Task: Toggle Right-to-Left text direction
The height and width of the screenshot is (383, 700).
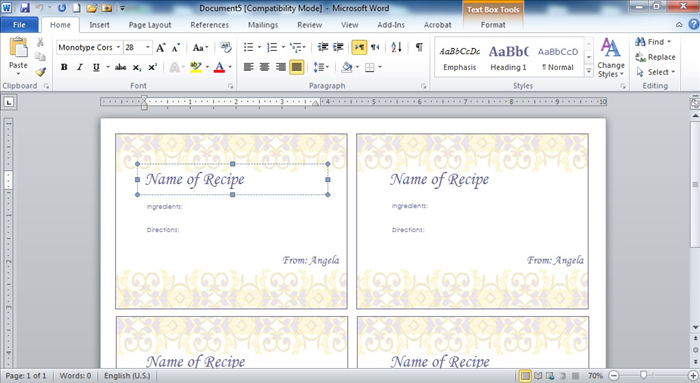Action: 375,47
